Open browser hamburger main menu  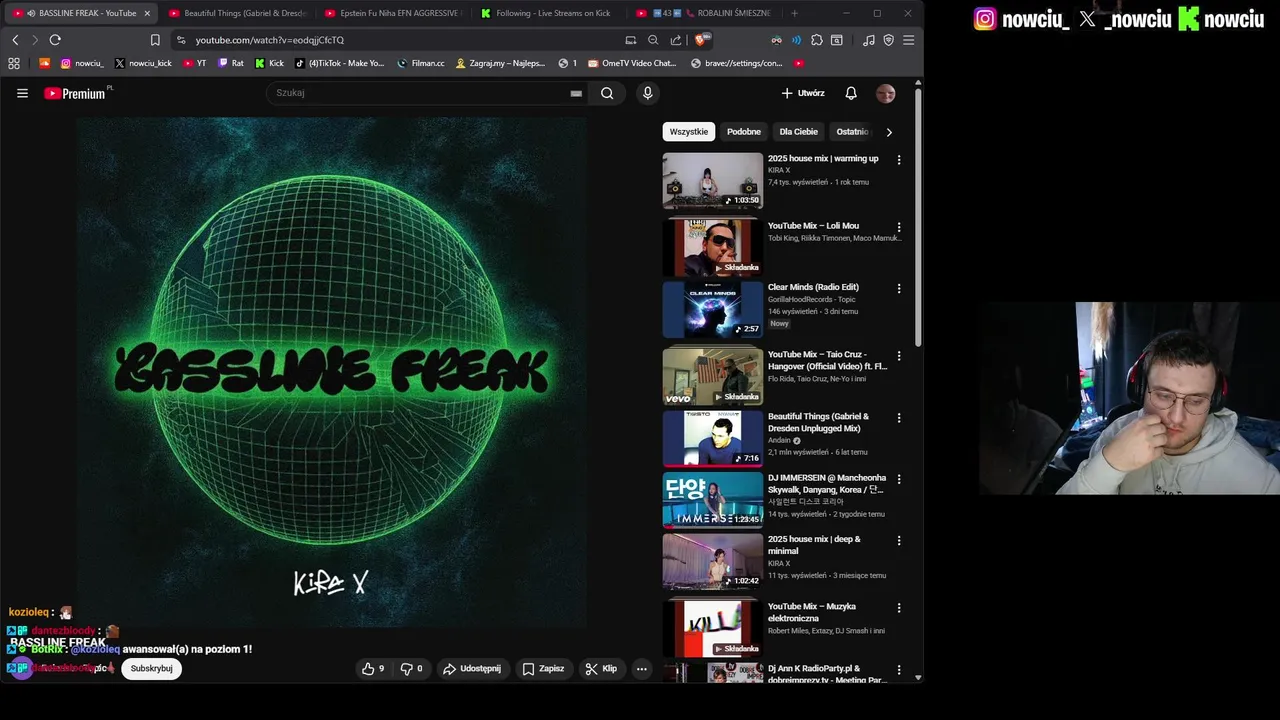coord(908,40)
